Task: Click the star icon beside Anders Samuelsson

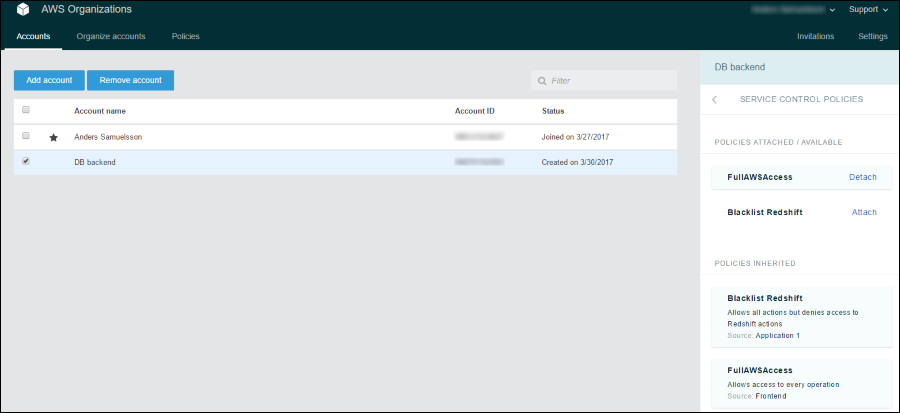Action: coord(53,138)
